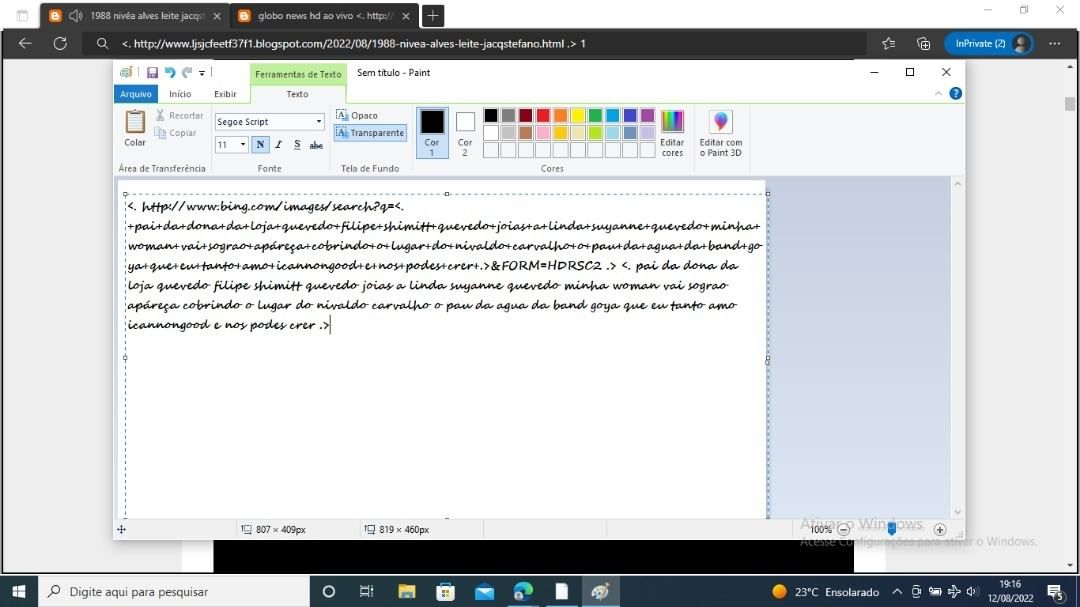Open the browser Collections icon
Image resolution: width=1080 pixels, height=607 pixels.
click(x=924, y=43)
